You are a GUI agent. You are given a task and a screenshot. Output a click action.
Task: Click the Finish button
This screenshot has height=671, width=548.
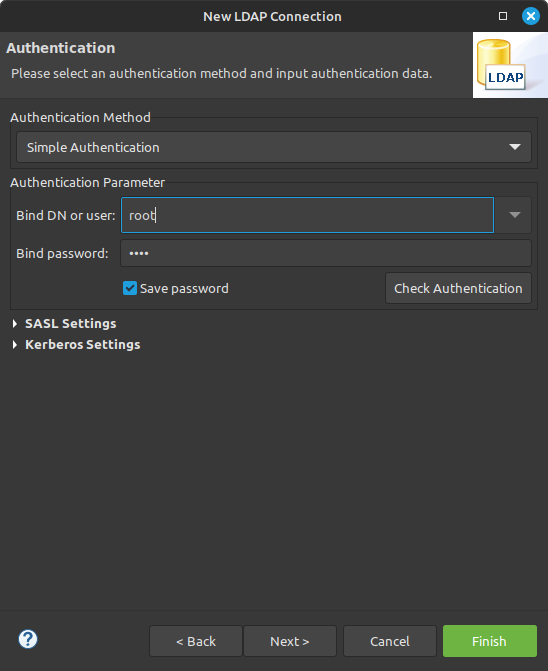coord(489,641)
